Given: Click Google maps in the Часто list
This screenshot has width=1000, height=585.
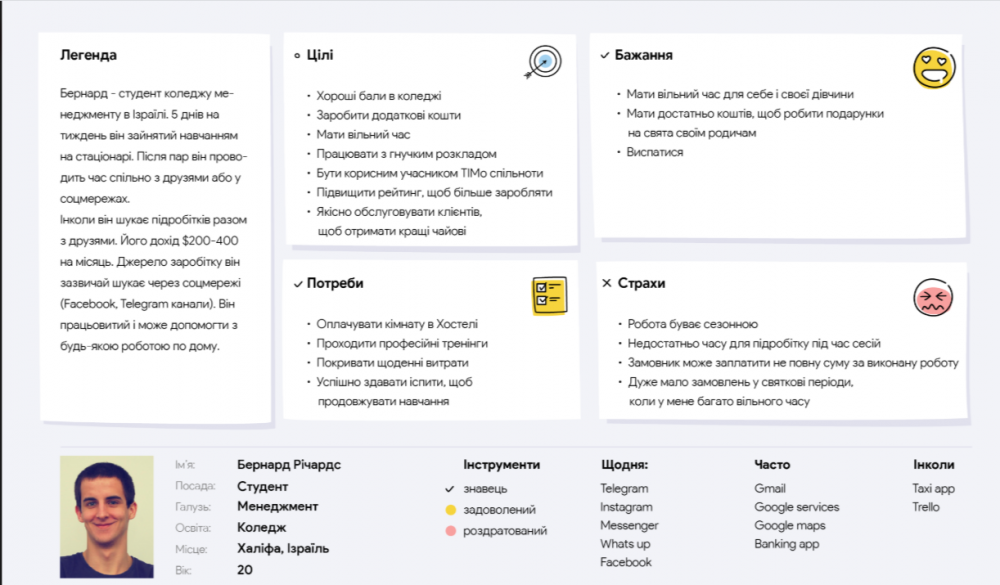Looking at the screenshot, I should tap(789, 526).
